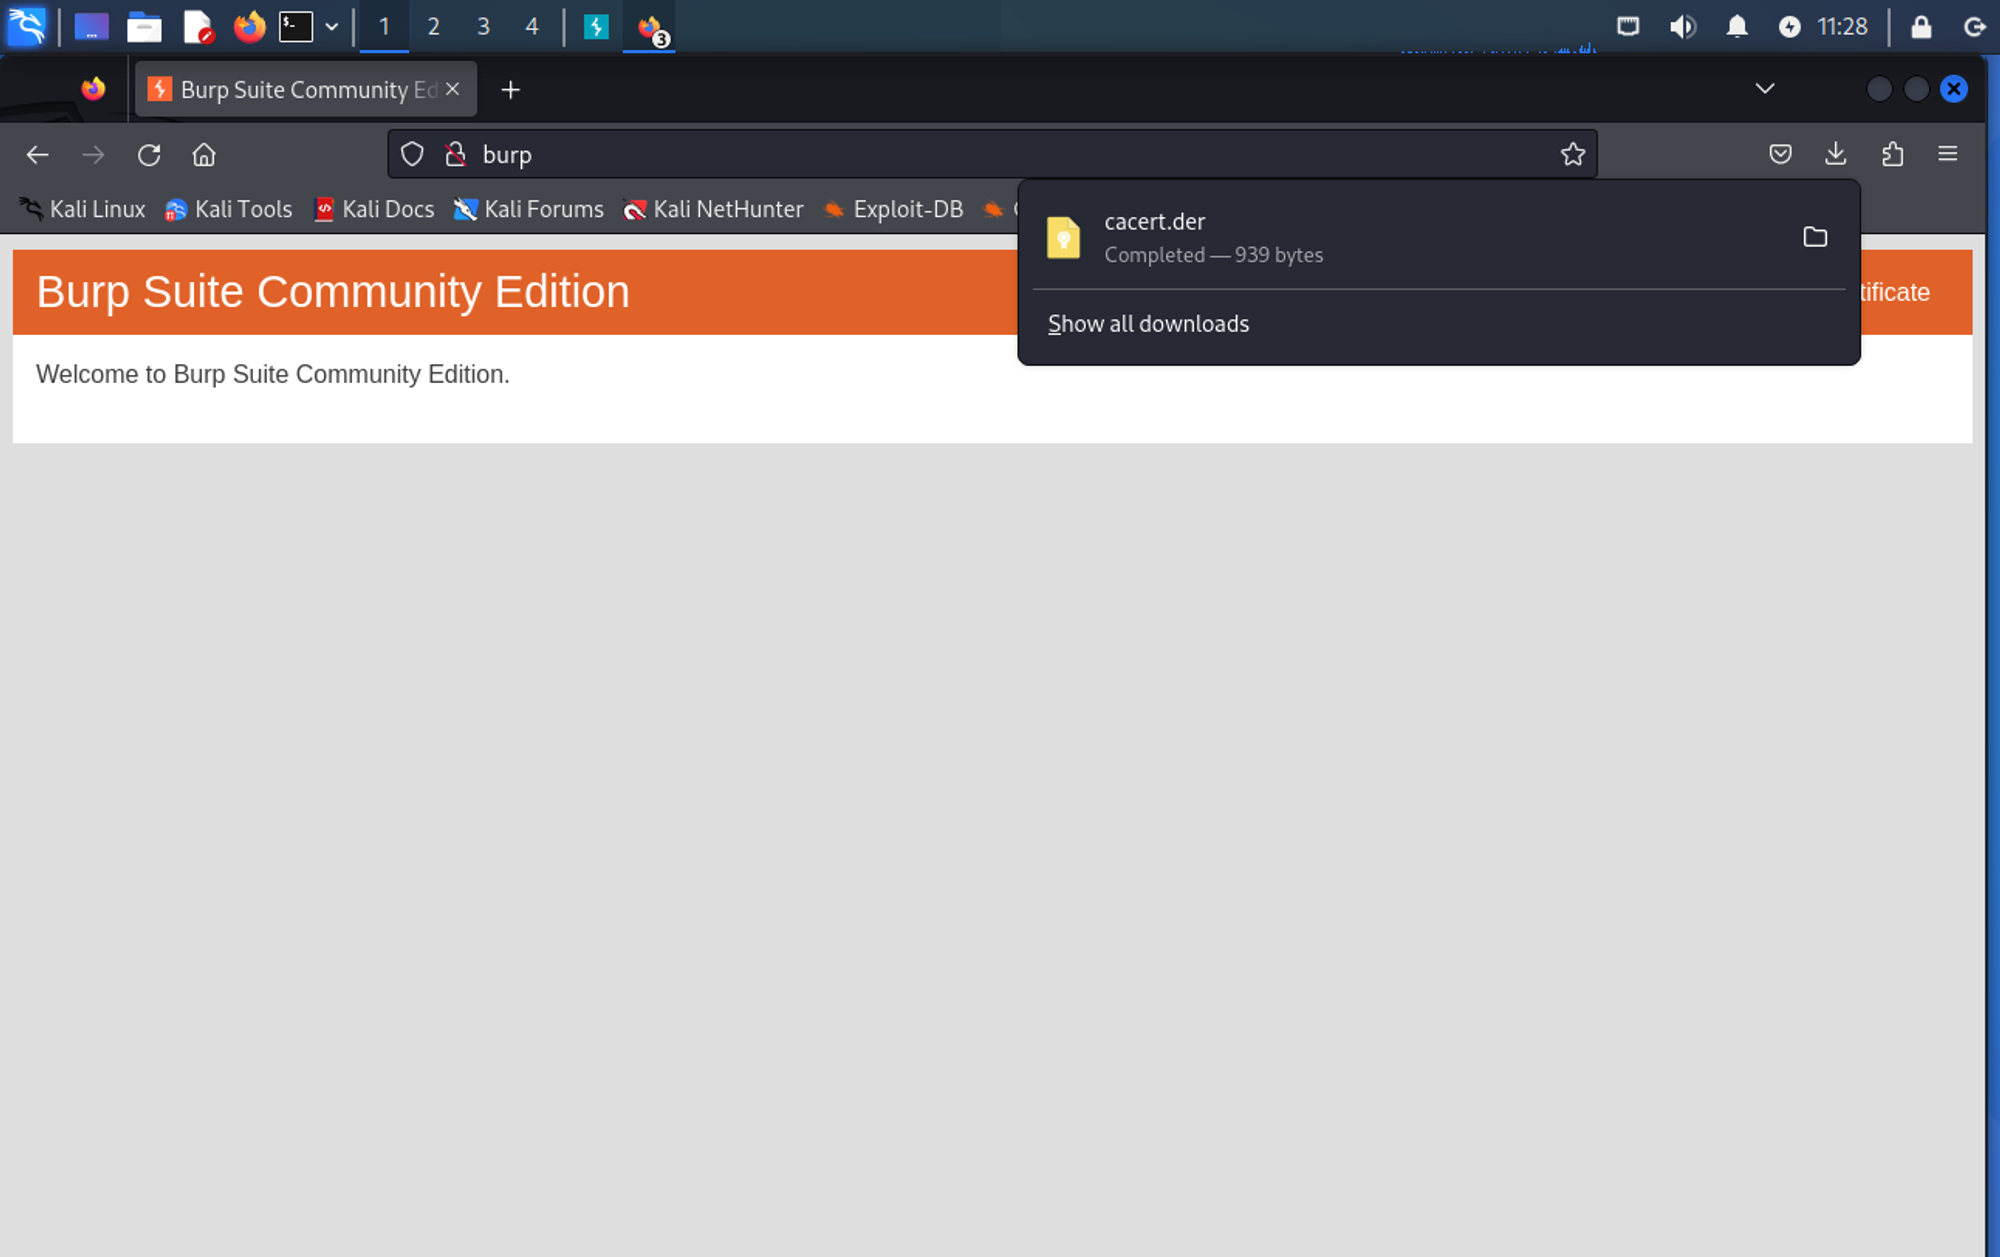
Task: Lock the screen via padlock icon
Action: tap(1921, 26)
